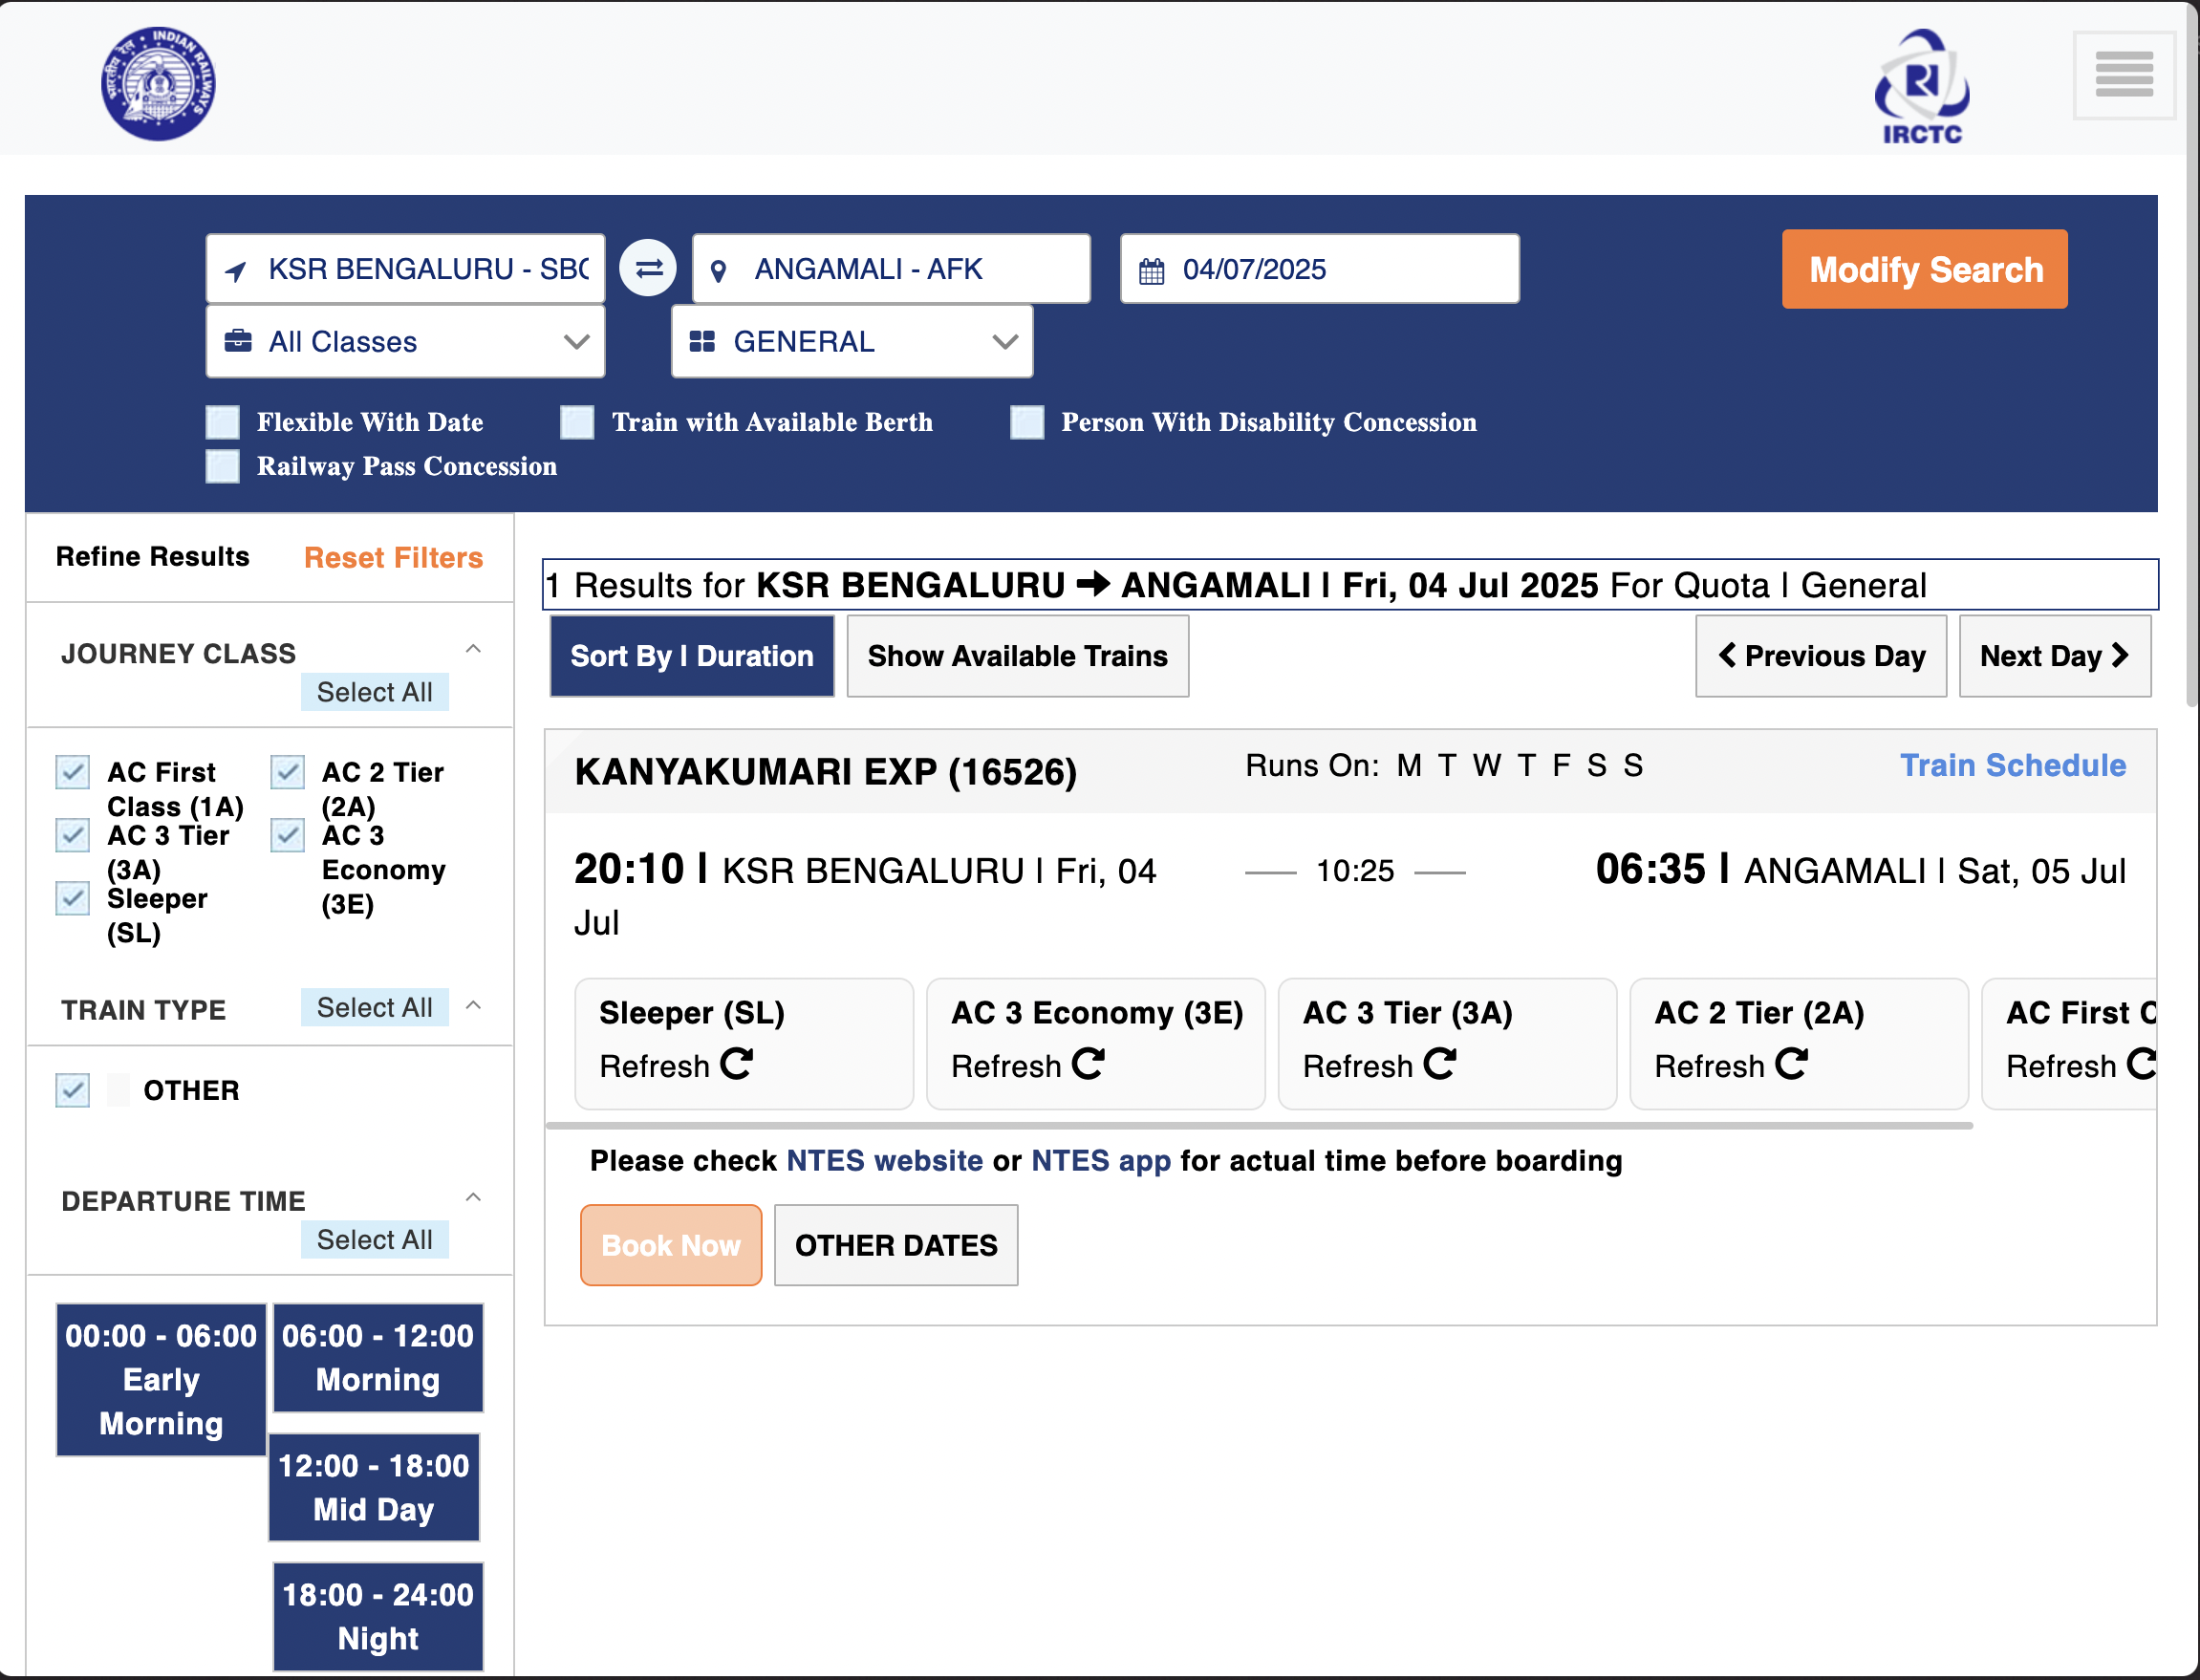
Task: Click OTHER DATES button
Action: pos(896,1245)
